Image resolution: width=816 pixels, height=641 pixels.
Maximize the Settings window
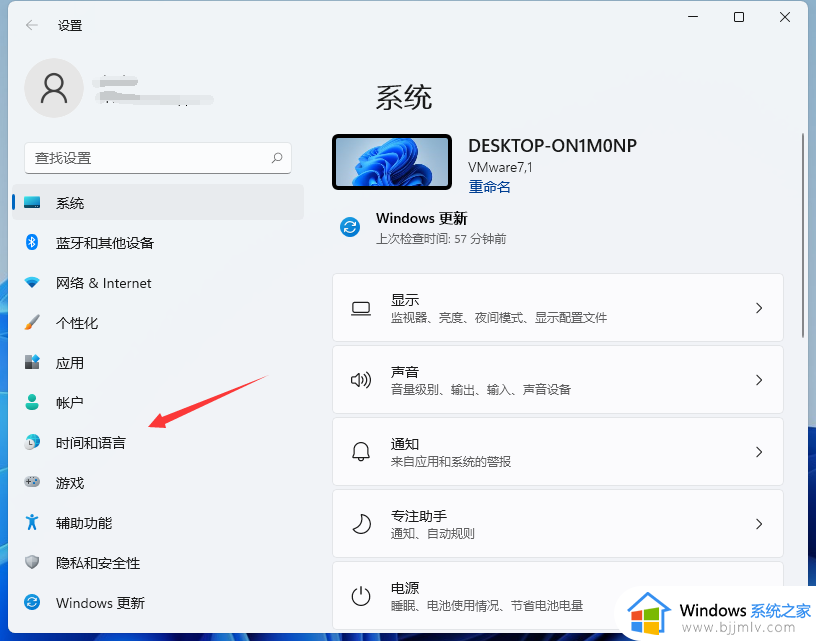[738, 17]
